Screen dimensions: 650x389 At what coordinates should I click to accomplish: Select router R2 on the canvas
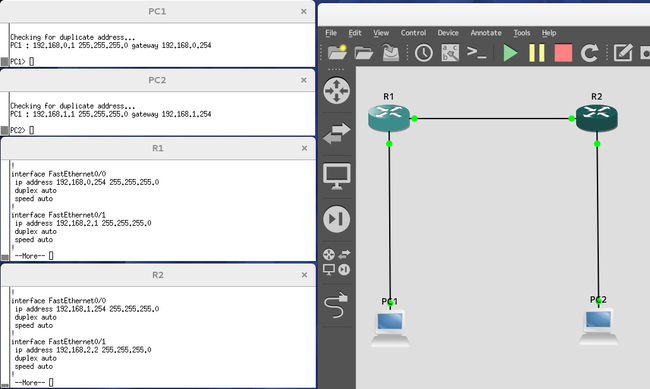[x=597, y=118]
